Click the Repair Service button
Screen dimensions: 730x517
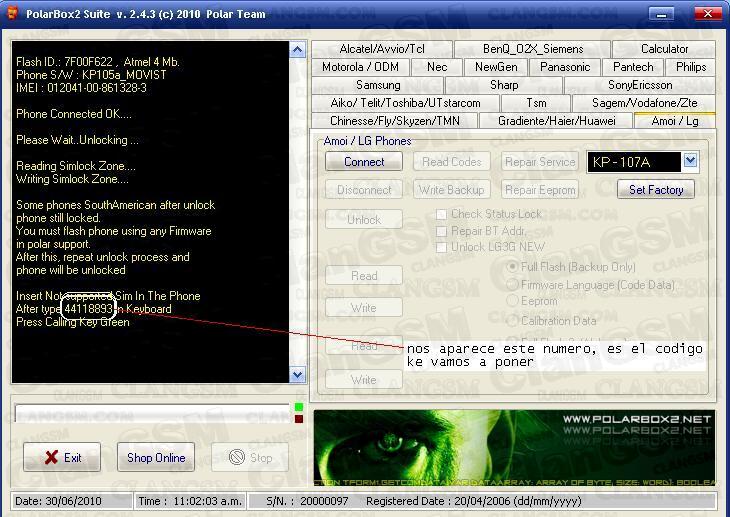pyautogui.click(x=540, y=162)
